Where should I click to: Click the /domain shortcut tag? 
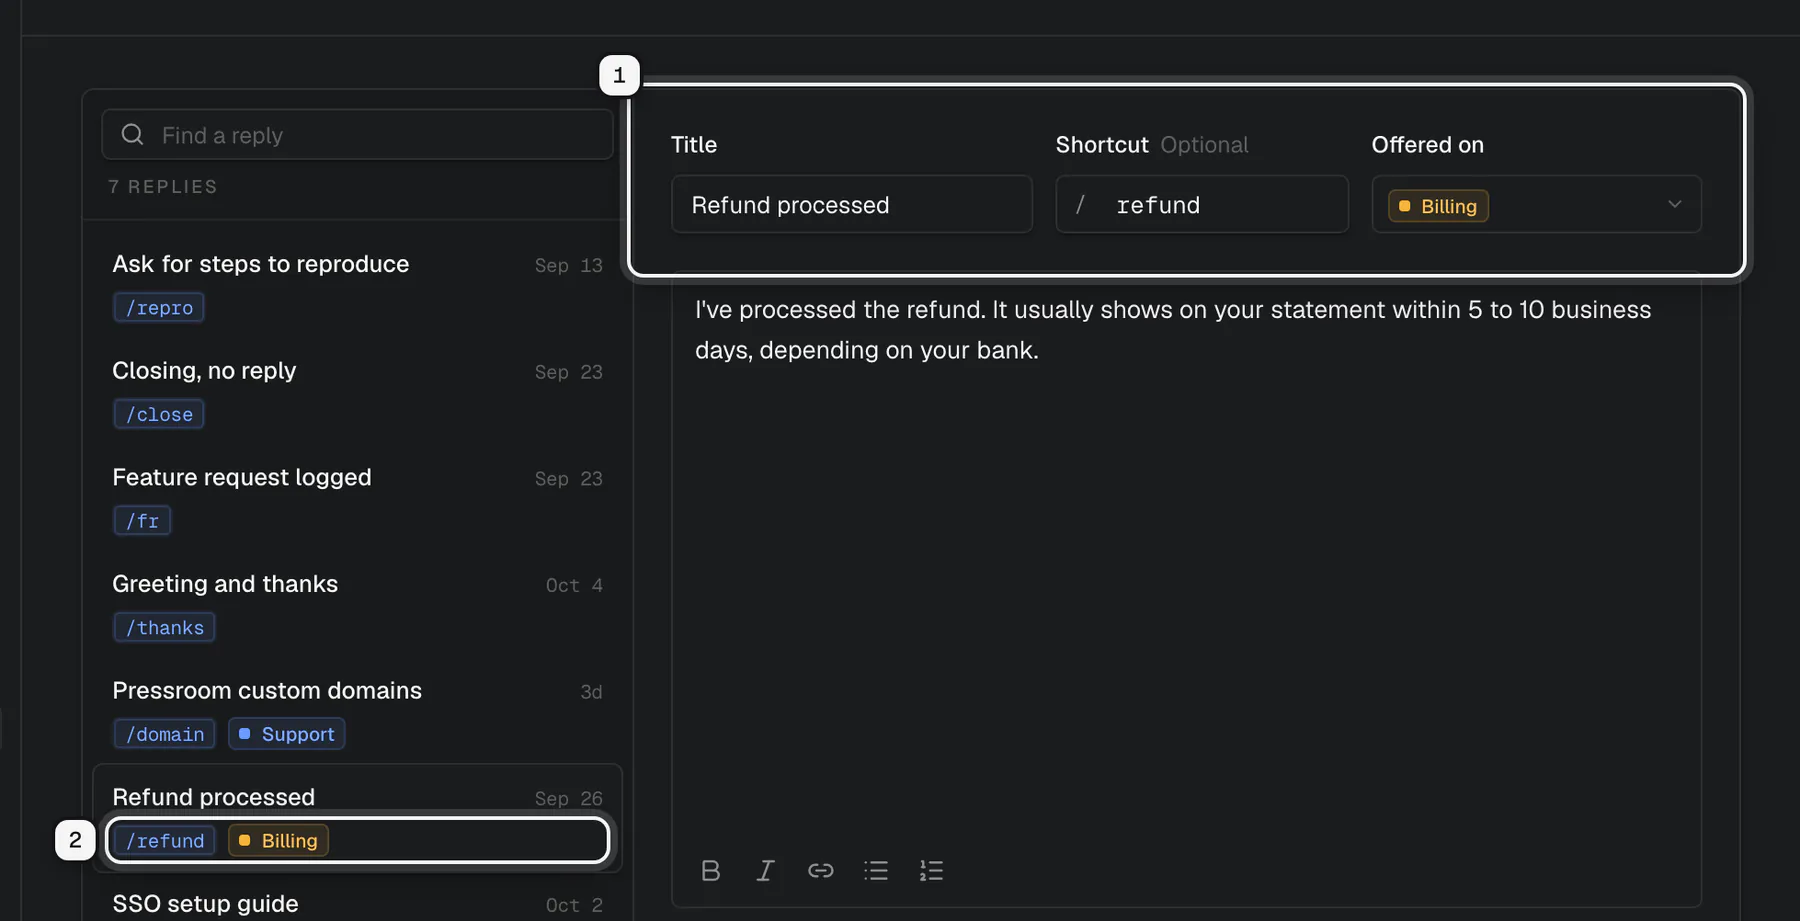point(164,734)
